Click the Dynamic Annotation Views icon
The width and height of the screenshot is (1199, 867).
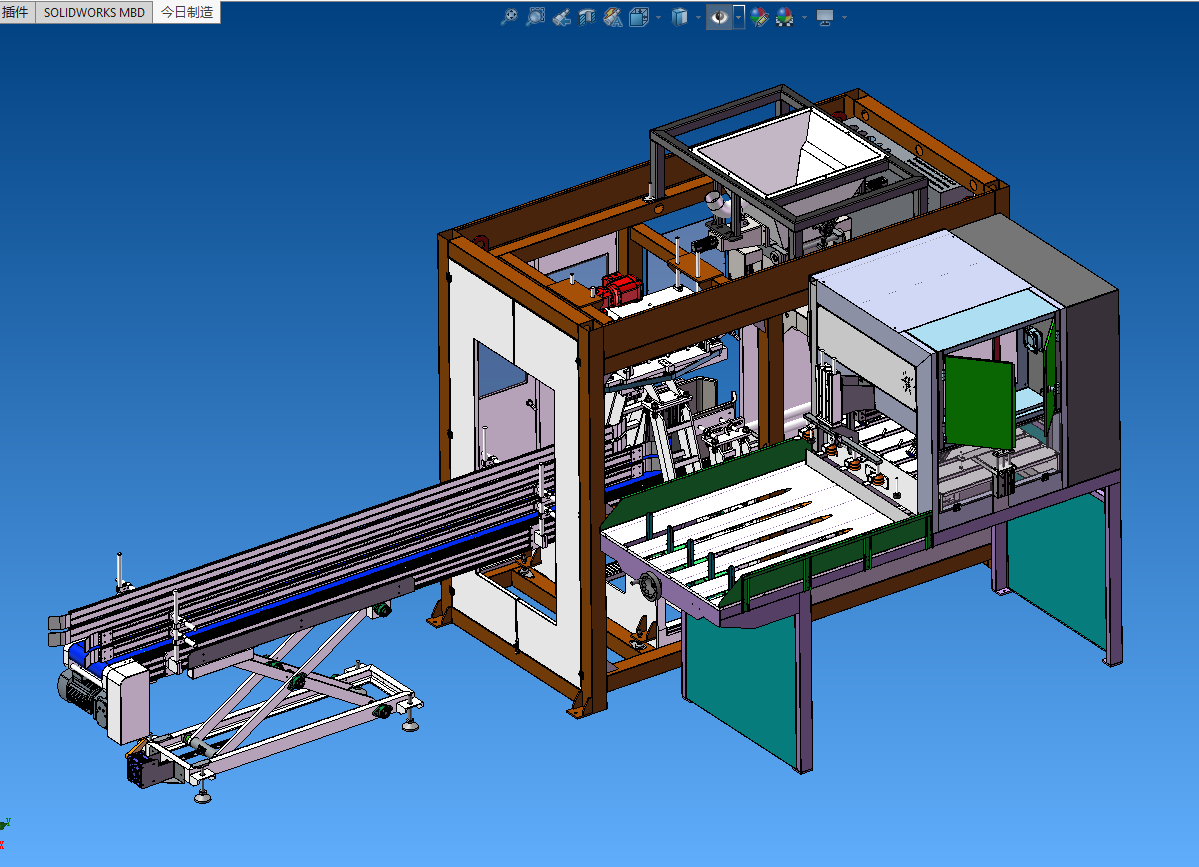tap(613, 17)
